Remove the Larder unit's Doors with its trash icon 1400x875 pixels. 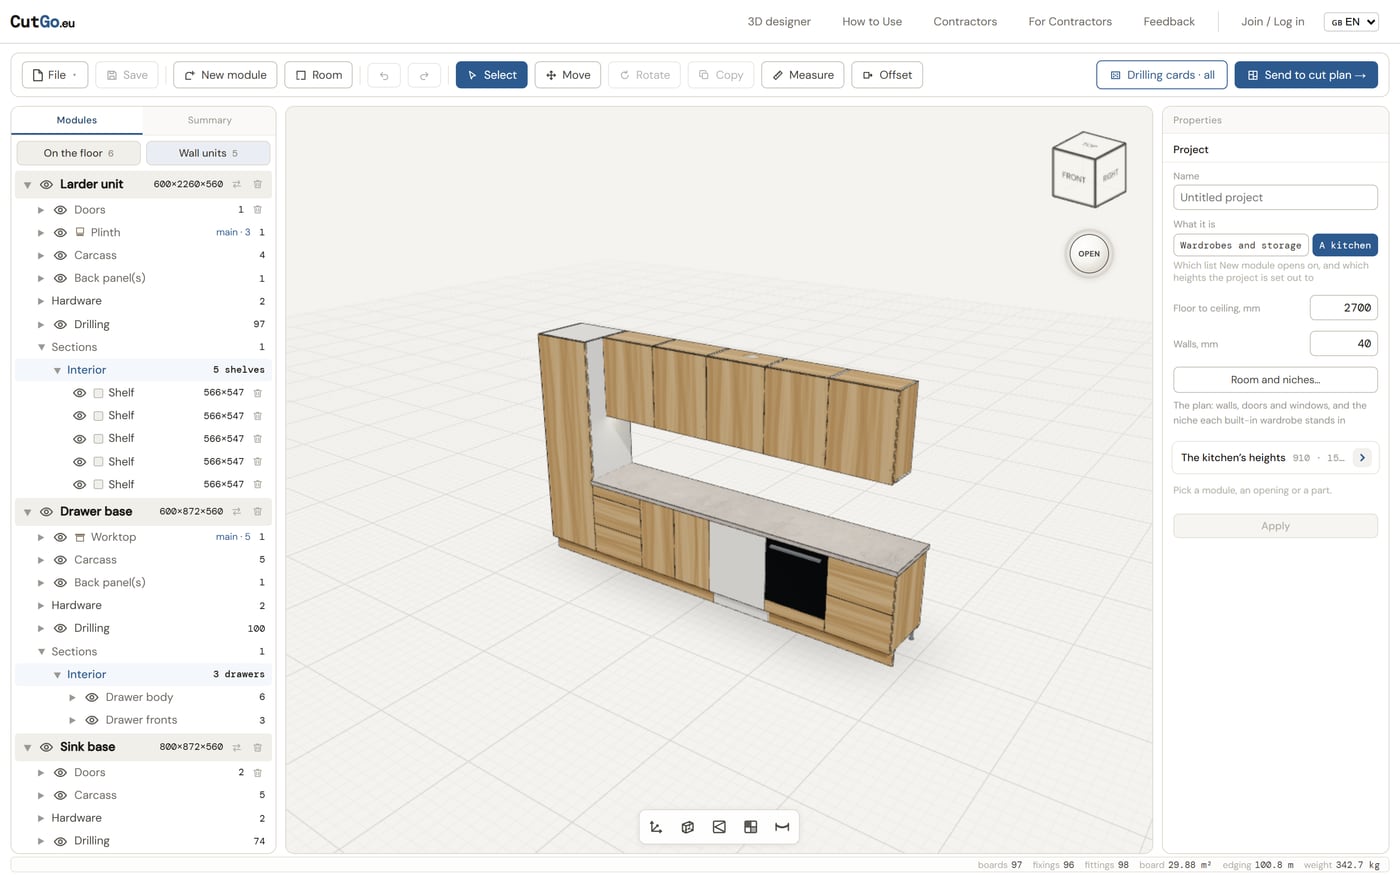257,210
